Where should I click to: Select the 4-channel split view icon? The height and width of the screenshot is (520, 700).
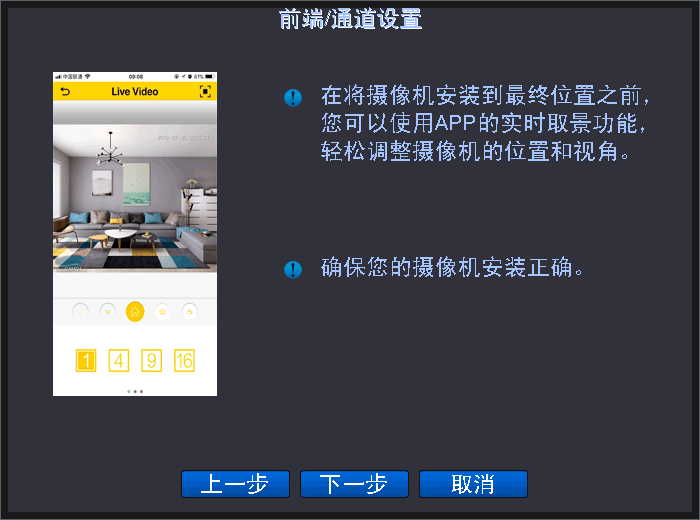(x=119, y=360)
